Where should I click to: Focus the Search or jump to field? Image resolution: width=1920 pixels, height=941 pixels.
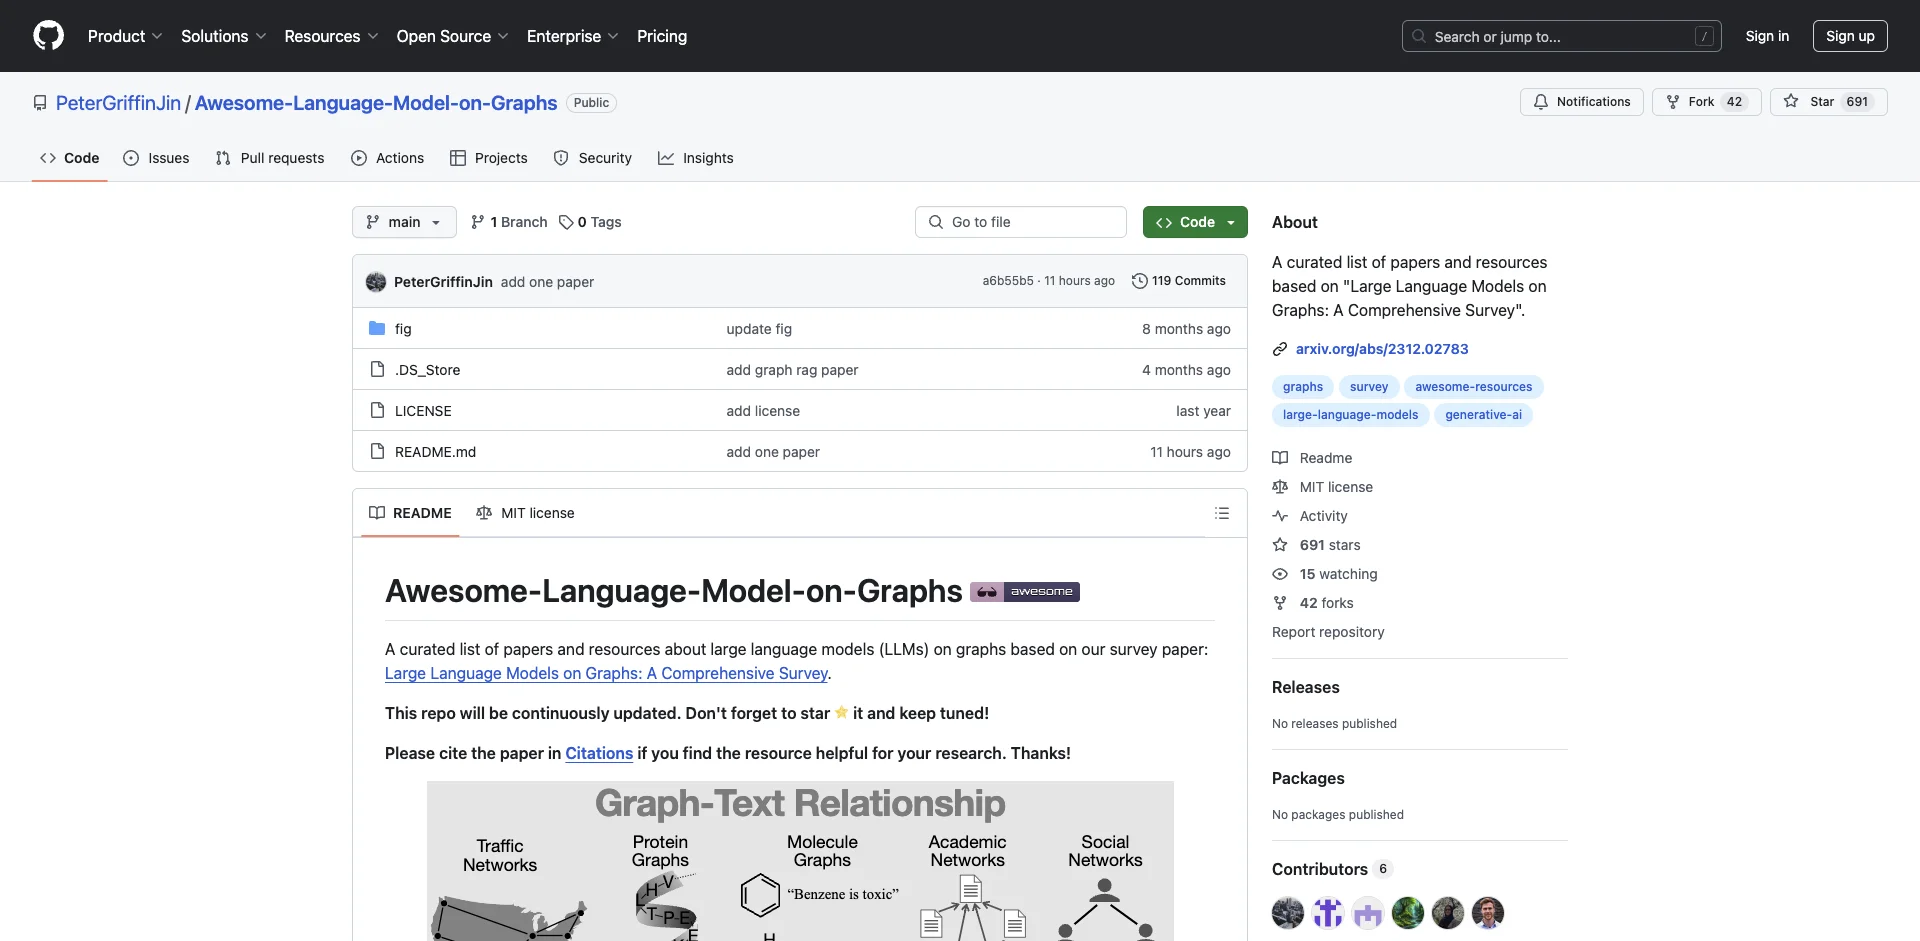(x=1562, y=36)
